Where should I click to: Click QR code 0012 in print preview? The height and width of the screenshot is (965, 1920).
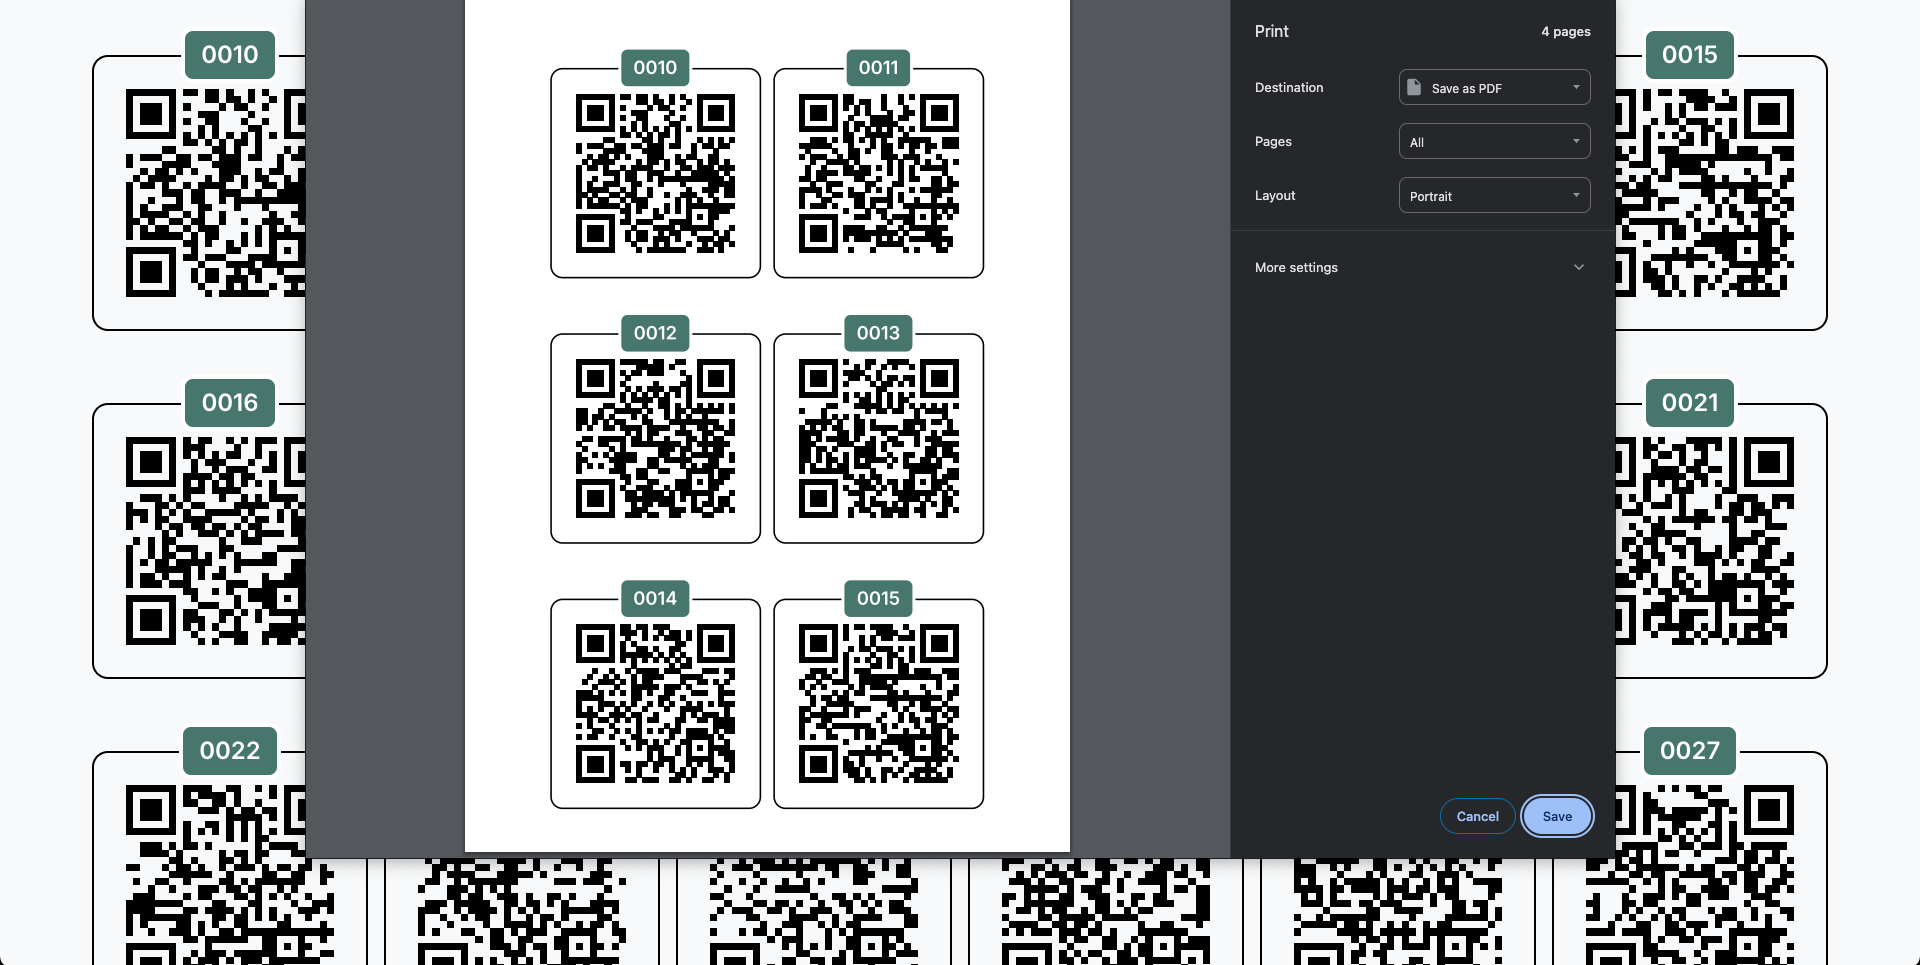(x=655, y=439)
